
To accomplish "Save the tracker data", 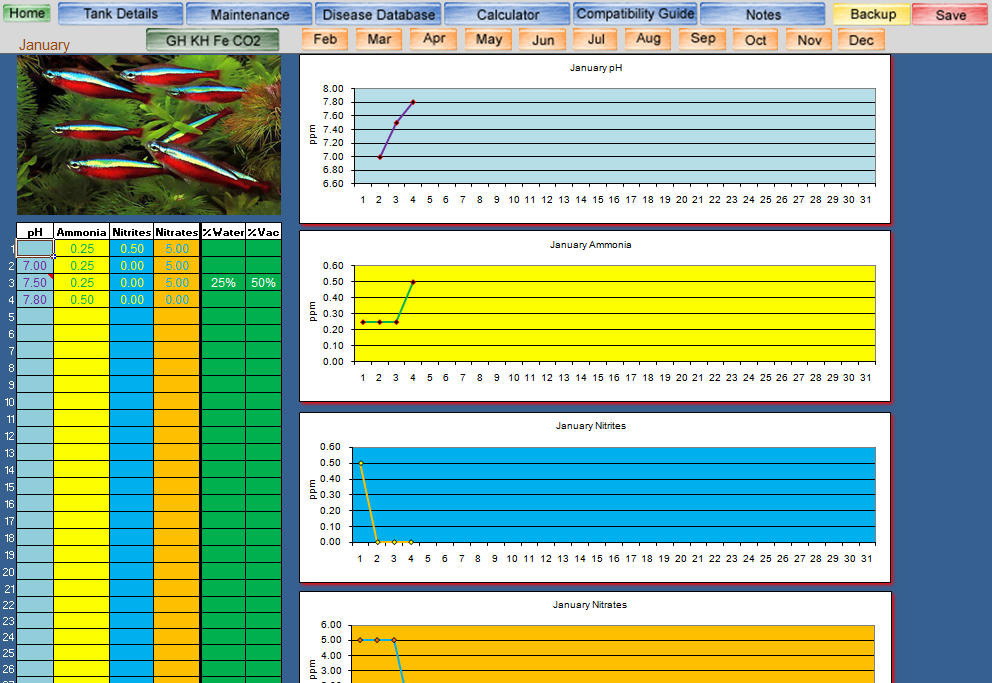I will (948, 15).
